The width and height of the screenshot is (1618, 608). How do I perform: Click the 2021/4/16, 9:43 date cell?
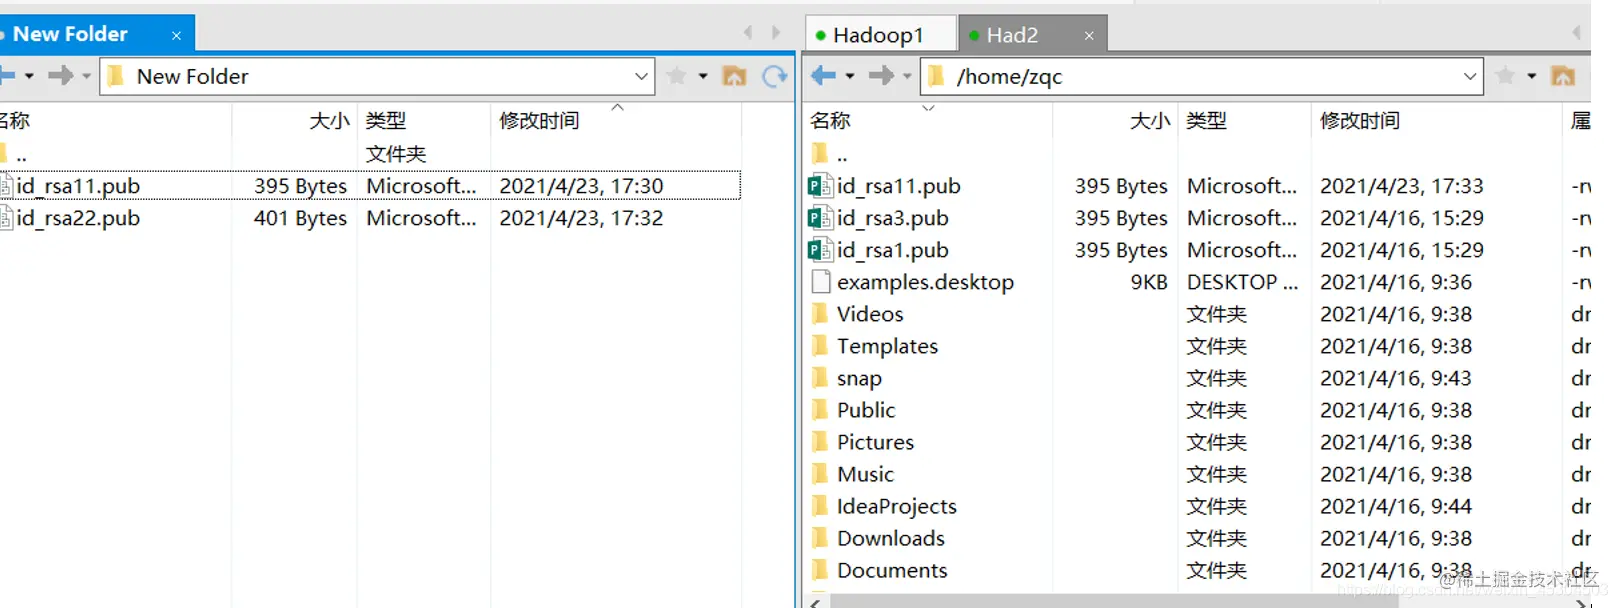tap(1396, 378)
